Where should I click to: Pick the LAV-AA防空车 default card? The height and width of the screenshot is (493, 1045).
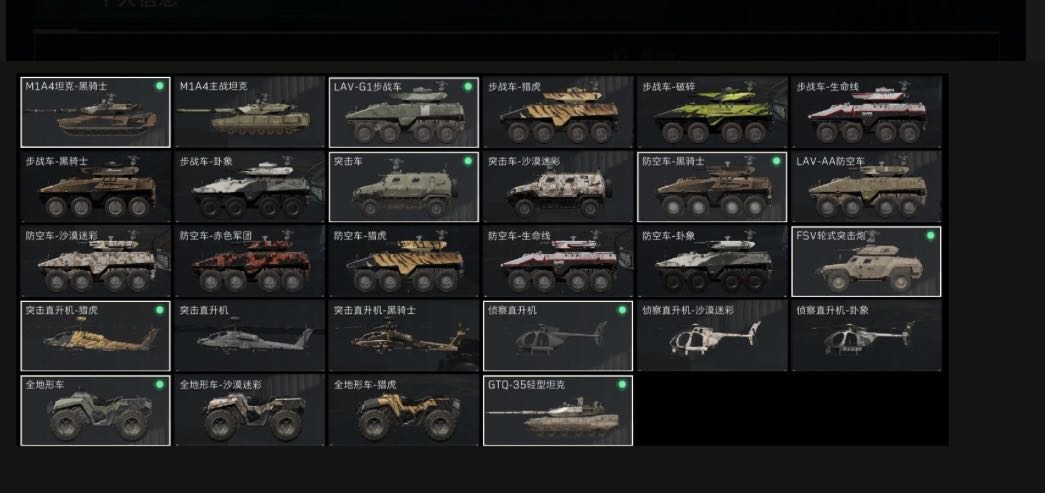tap(866, 187)
